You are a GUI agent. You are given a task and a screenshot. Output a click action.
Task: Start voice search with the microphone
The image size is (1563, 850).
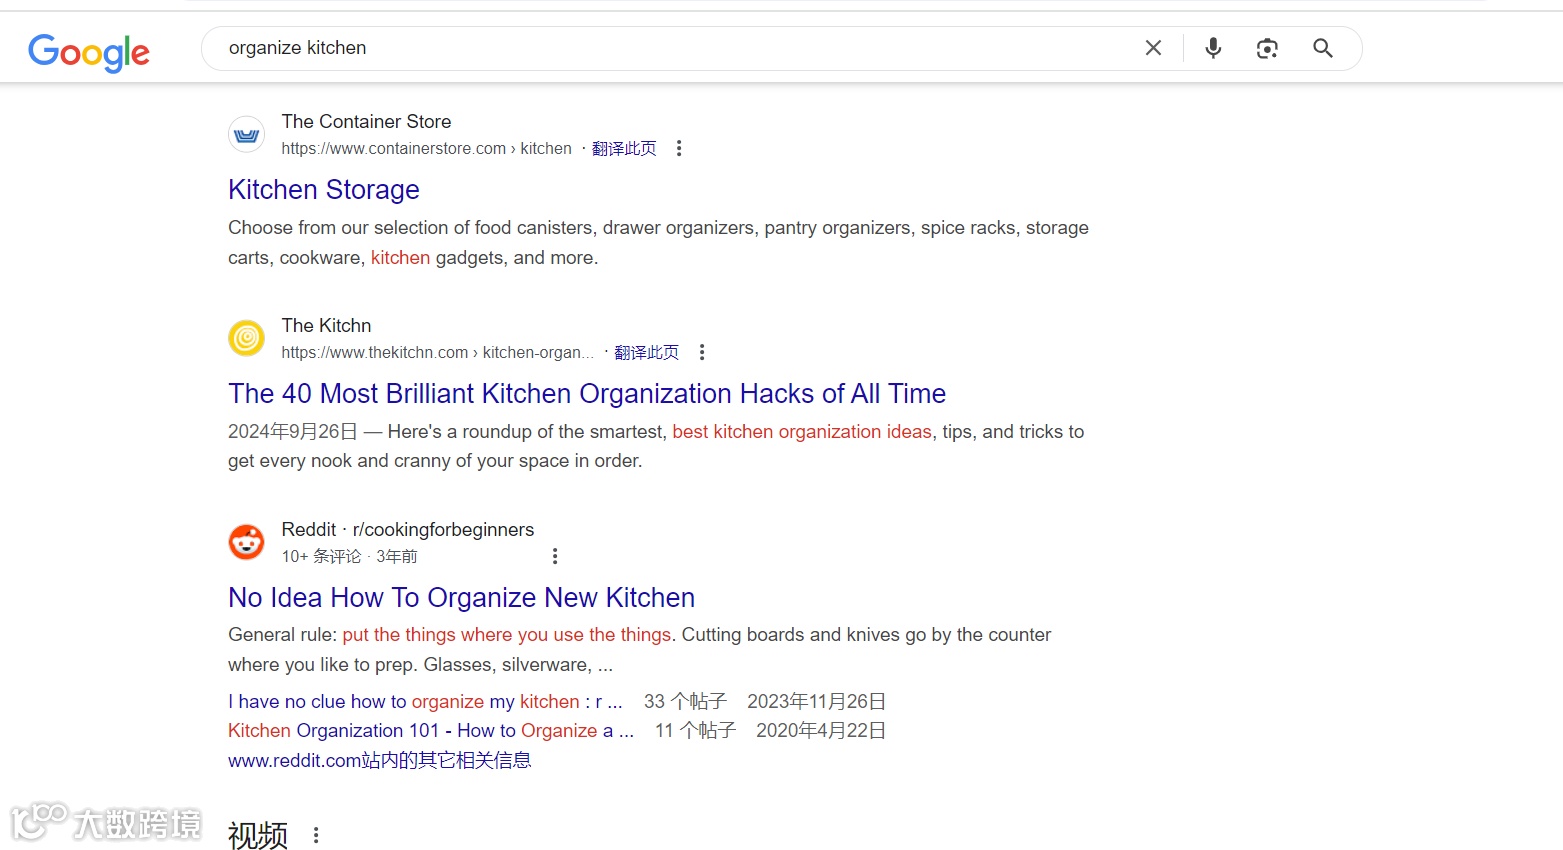1213,48
